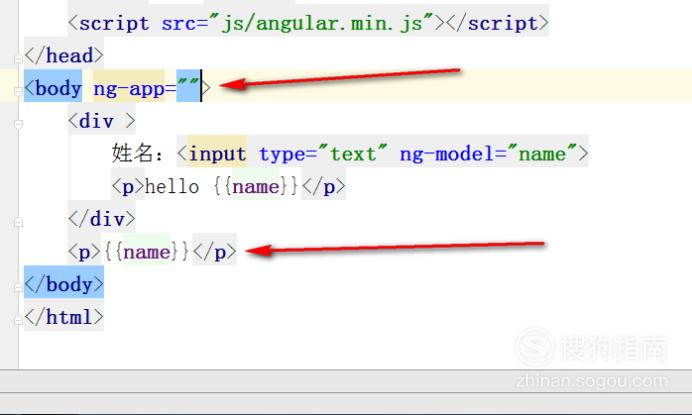Click {{name}} expression after hello
692x415 pixels.
click(x=256, y=186)
